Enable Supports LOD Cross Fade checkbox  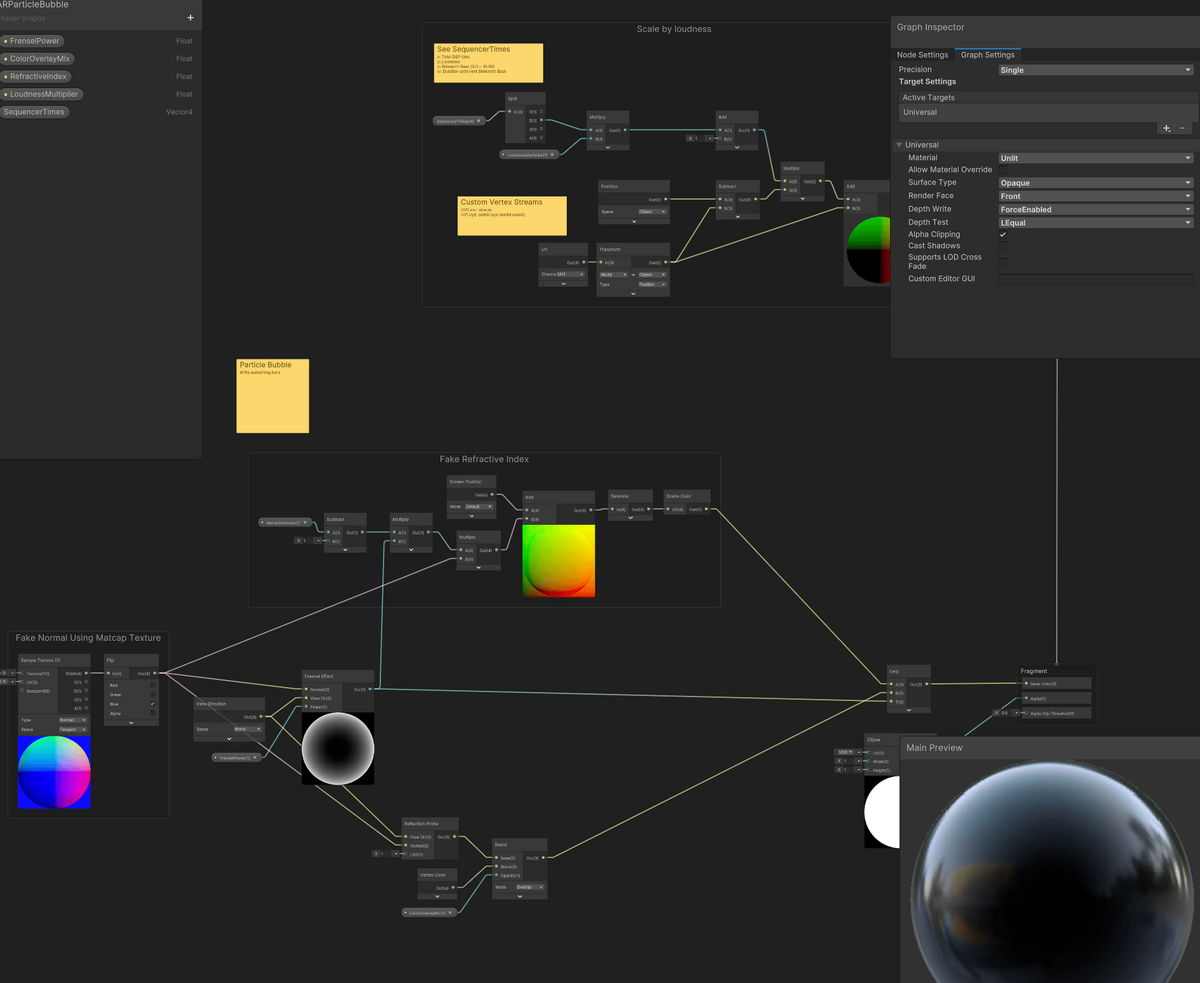1003,261
